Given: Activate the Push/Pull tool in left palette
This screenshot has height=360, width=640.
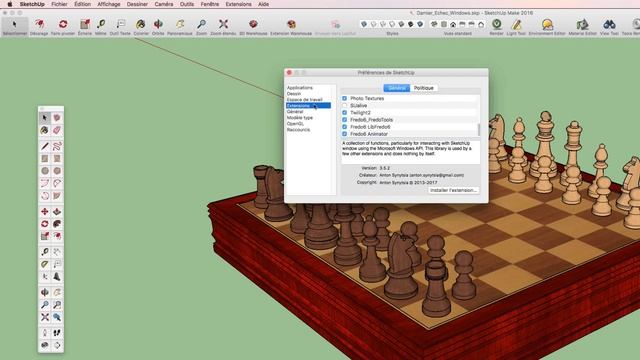Looking at the screenshot, I should tap(57, 211).
